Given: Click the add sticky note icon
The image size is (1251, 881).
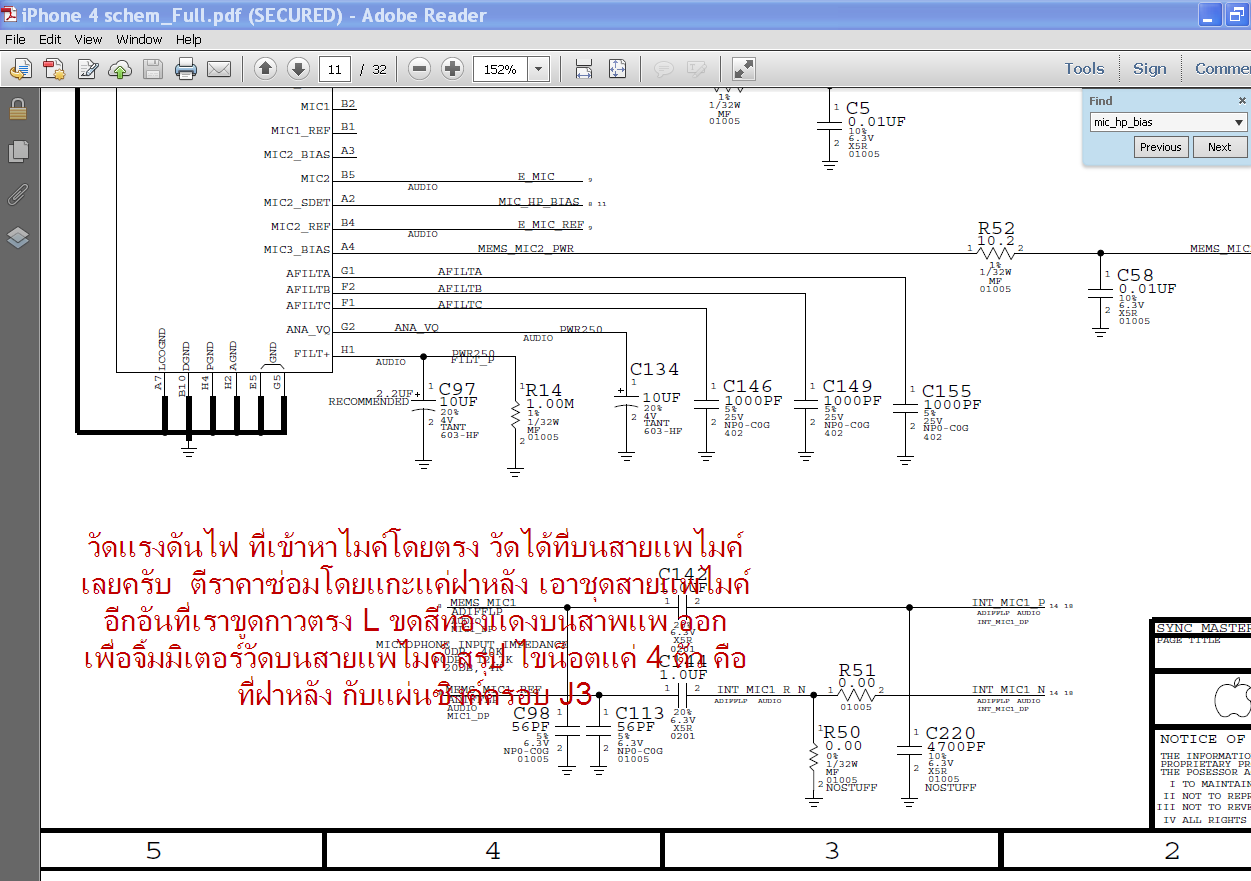Looking at the screenshot, I should [x=663, y=69].
